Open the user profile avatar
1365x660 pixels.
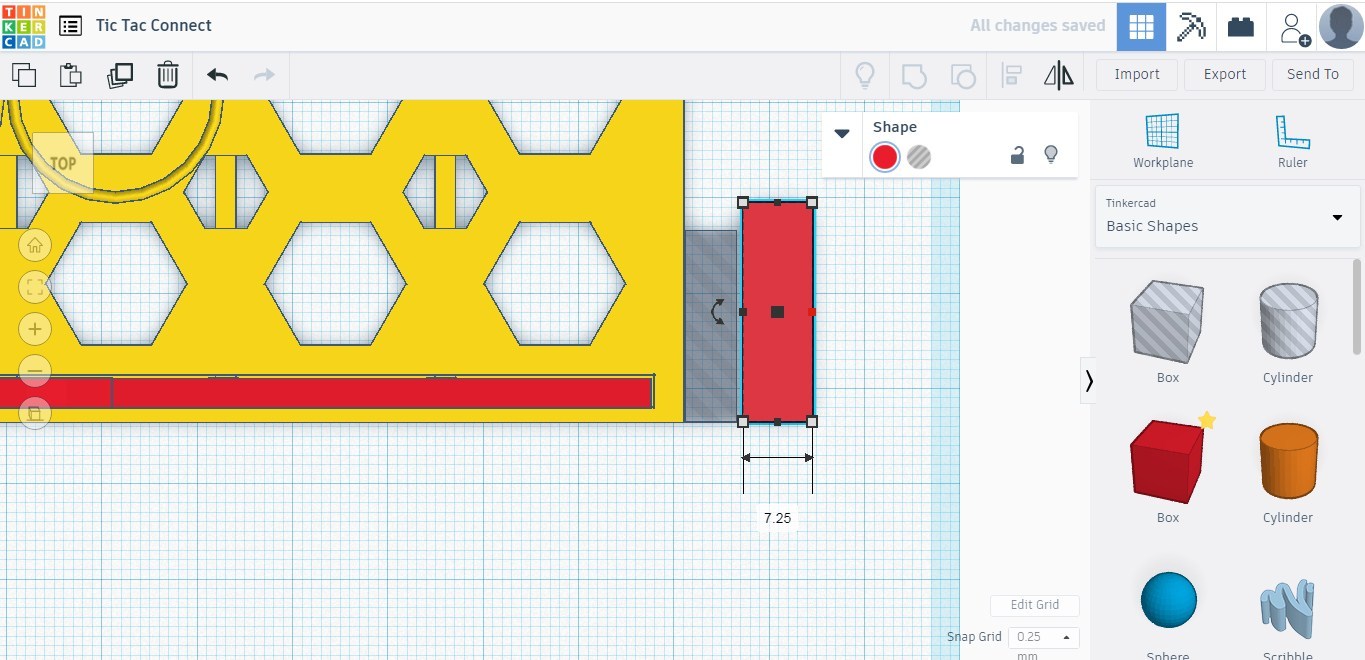coord(1341,27)
